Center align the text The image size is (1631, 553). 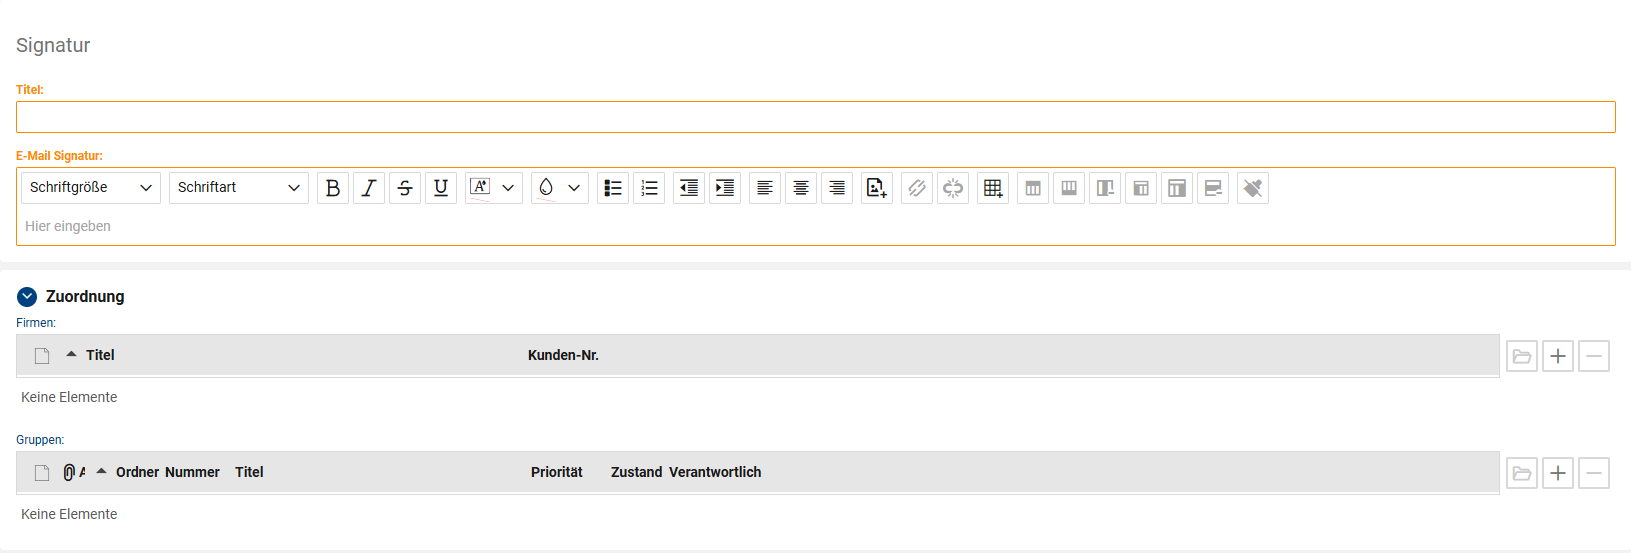801,188
